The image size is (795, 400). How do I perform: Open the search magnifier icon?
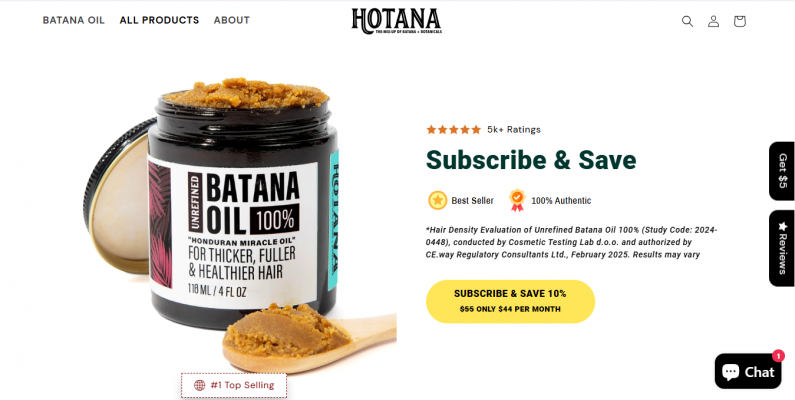(687, 21)
